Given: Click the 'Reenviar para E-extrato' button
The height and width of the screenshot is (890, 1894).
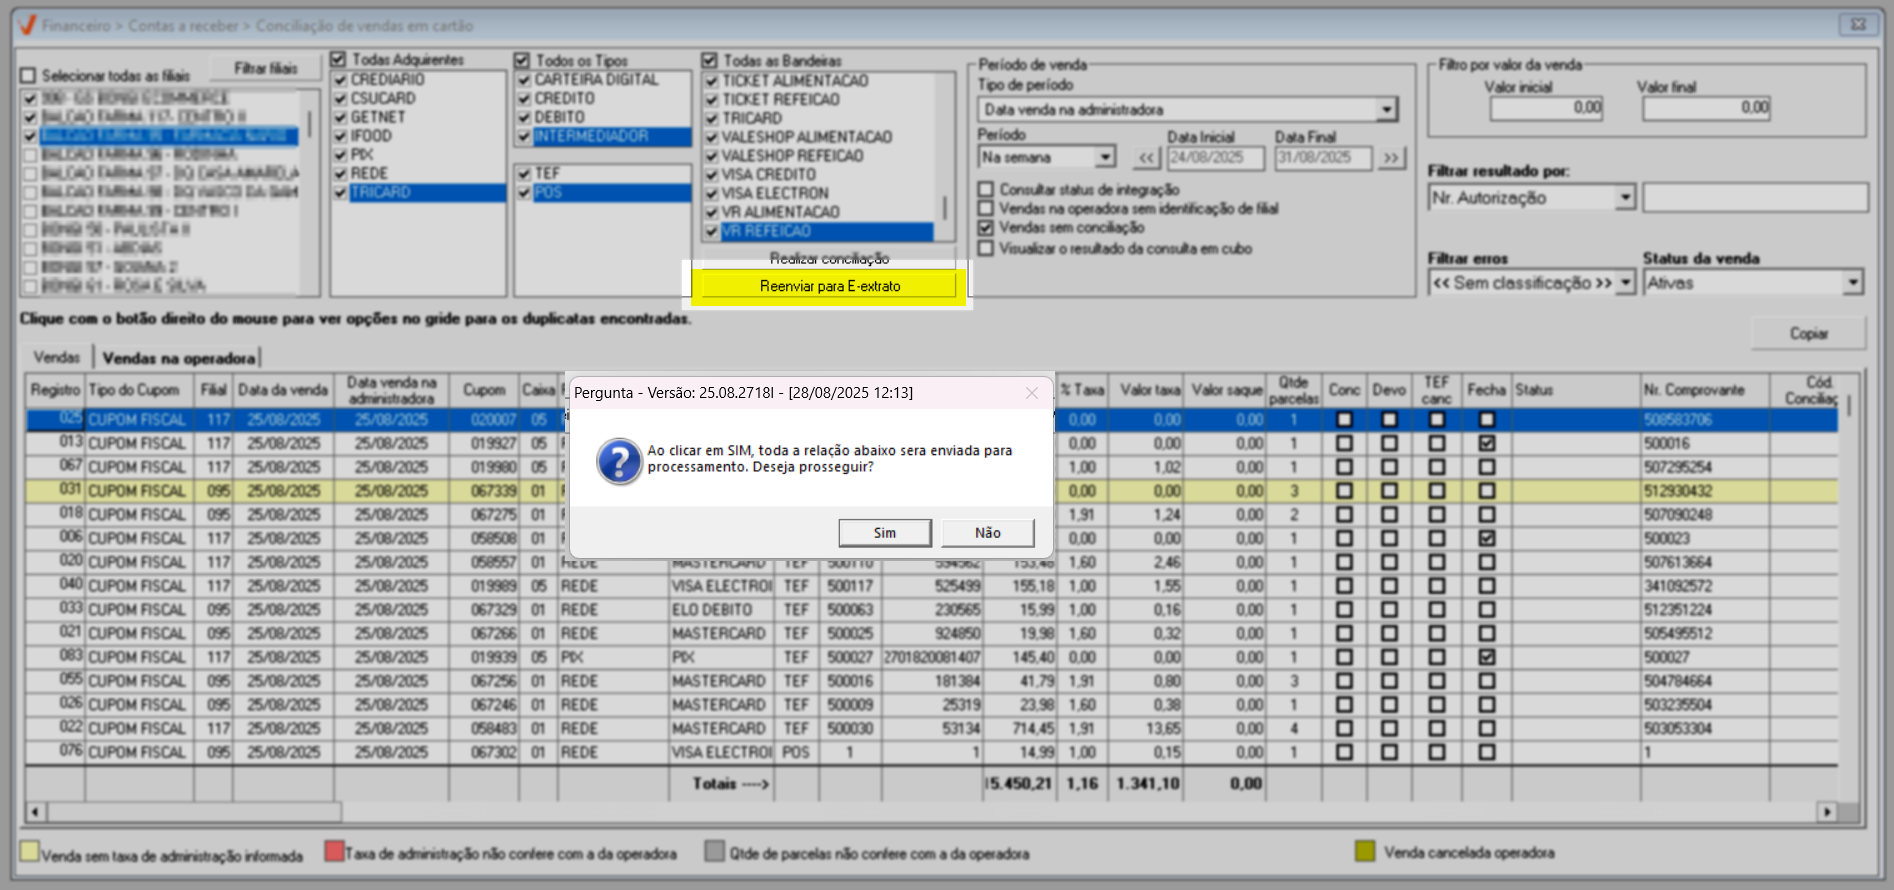Looking at the screenshot, I should pos(829,286).
